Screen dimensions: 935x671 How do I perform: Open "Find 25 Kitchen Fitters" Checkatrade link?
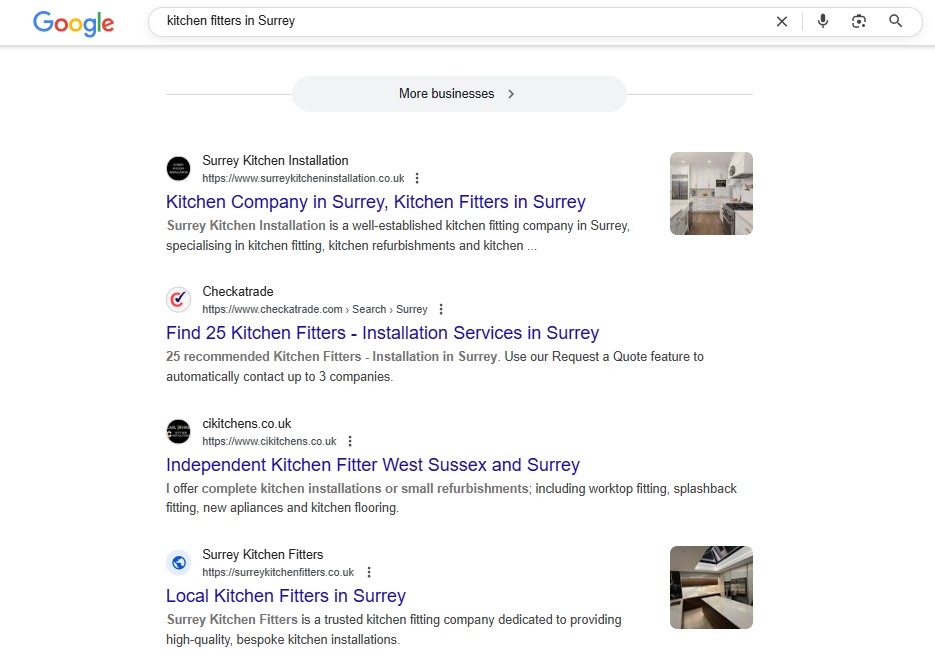click(x=382, y=333)
